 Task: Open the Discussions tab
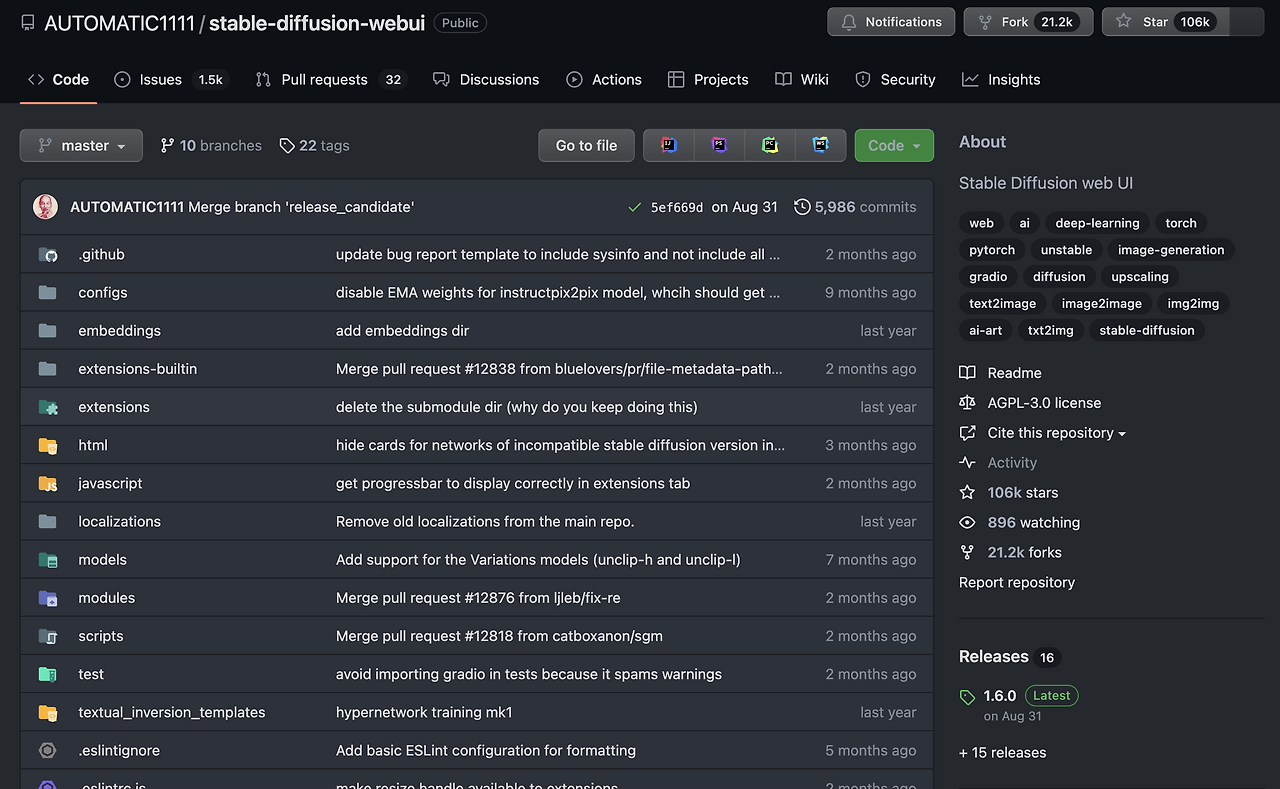(x=487, y=79)
